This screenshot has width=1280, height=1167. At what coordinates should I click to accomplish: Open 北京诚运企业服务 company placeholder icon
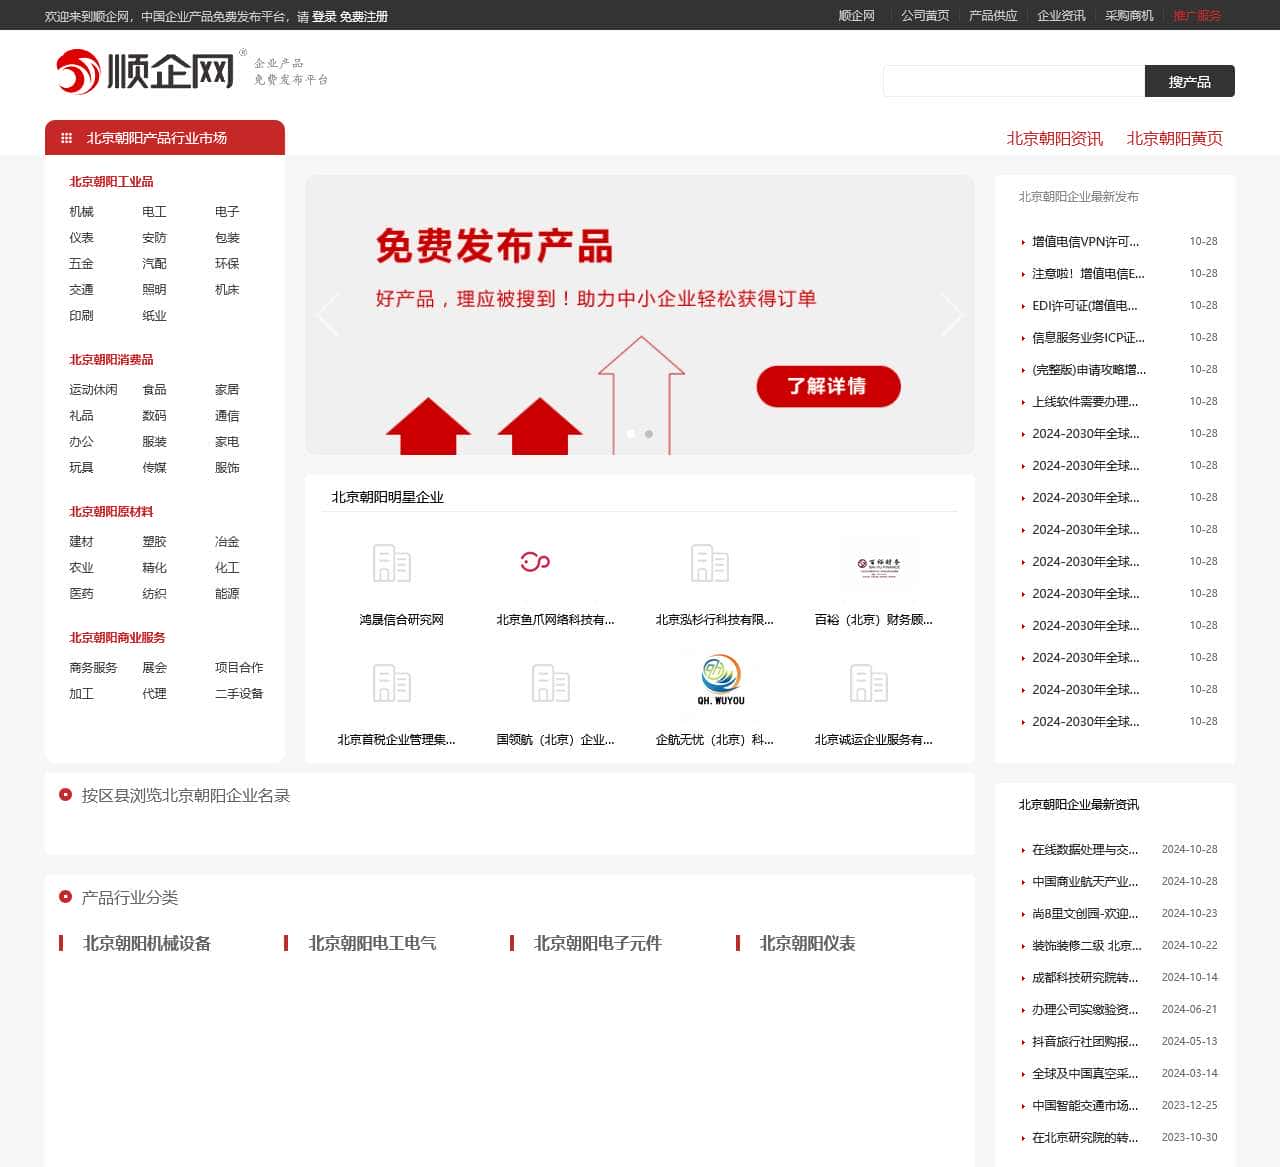coord(869,683)
